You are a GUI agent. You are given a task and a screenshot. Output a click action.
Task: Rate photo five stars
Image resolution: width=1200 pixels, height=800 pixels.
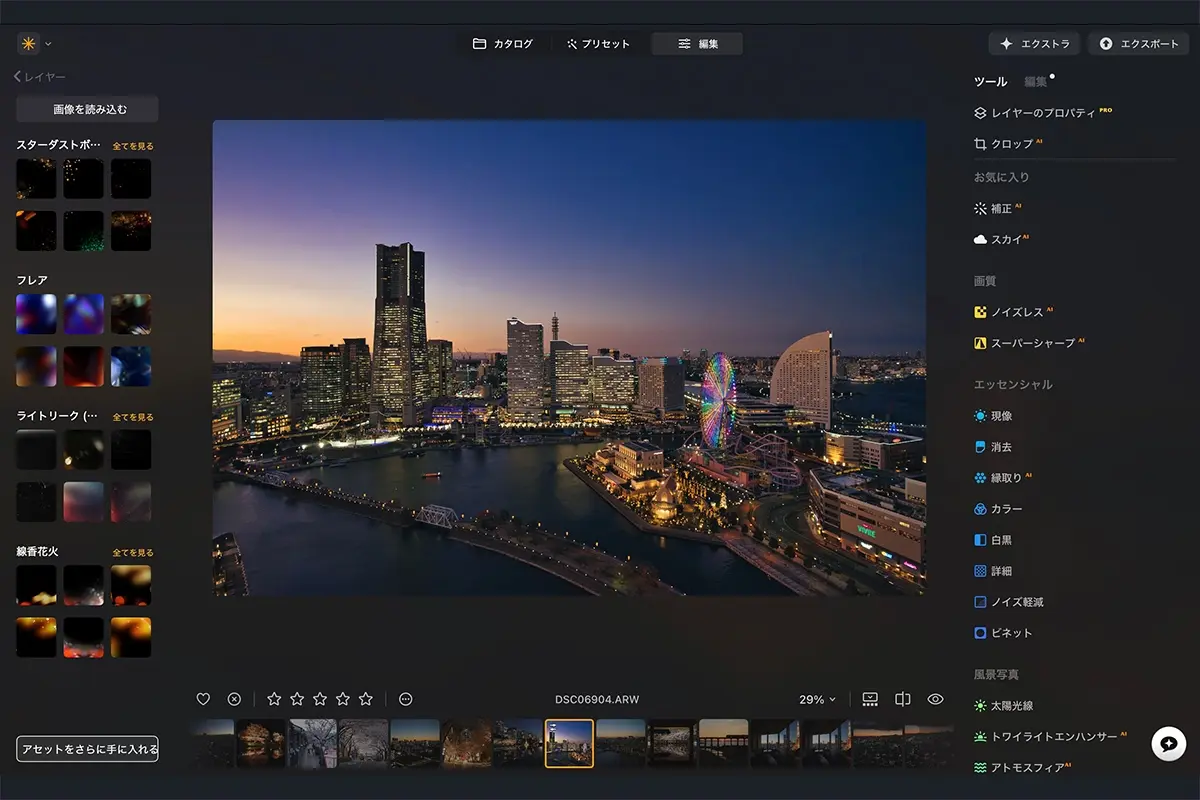[366, 699]
